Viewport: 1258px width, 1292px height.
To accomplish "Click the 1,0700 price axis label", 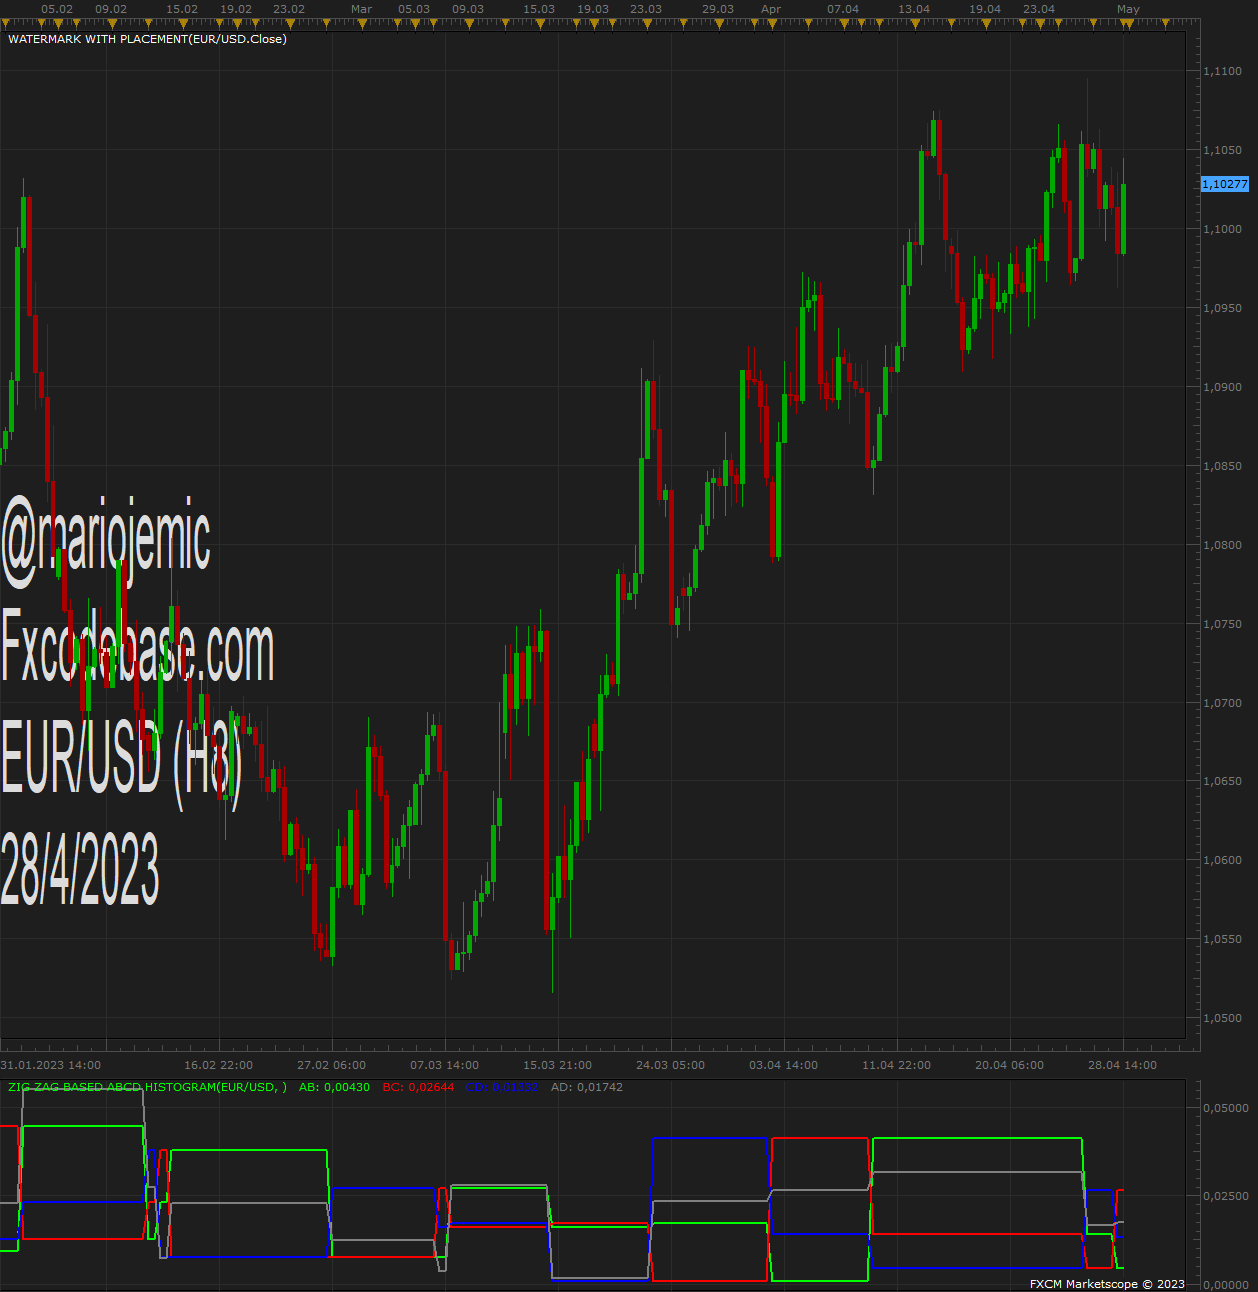I will tap(1222, 703).
